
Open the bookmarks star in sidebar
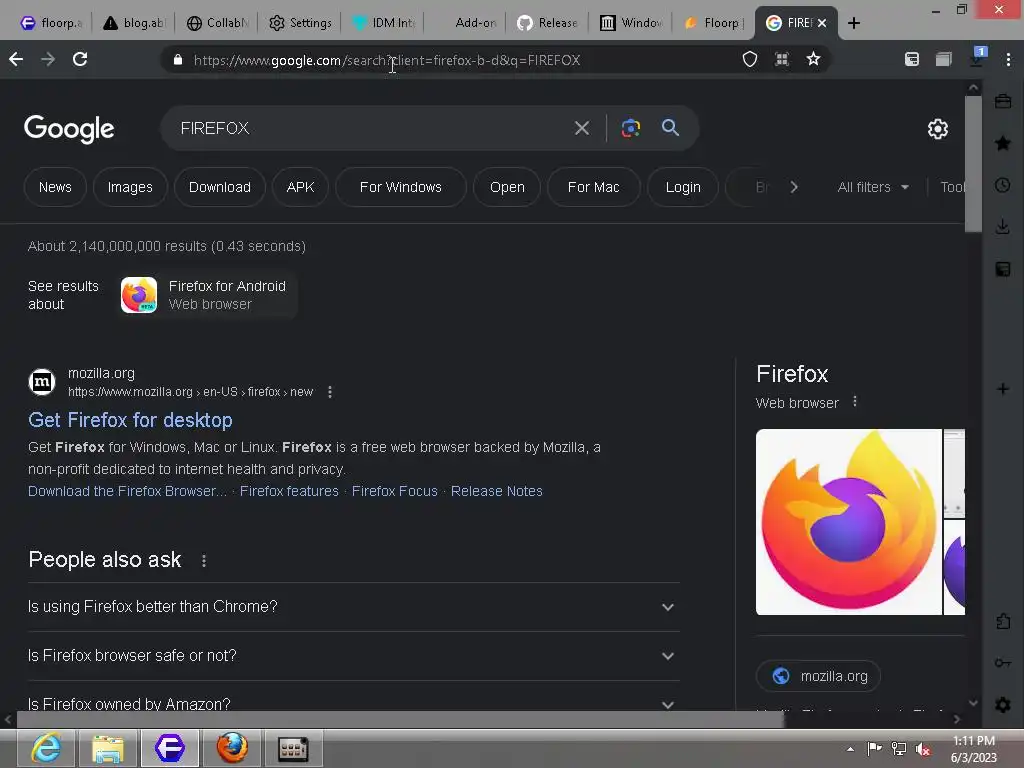1003,143
